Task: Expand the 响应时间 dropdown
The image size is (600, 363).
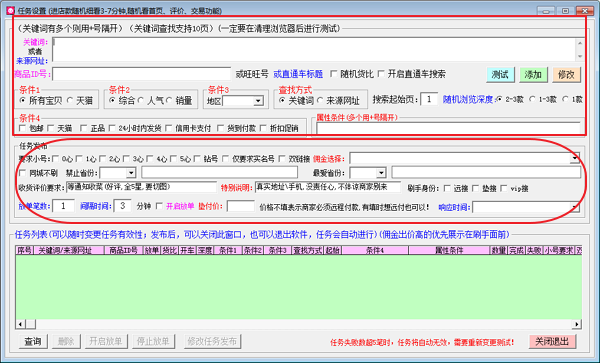Action: (x=575, y=207)
